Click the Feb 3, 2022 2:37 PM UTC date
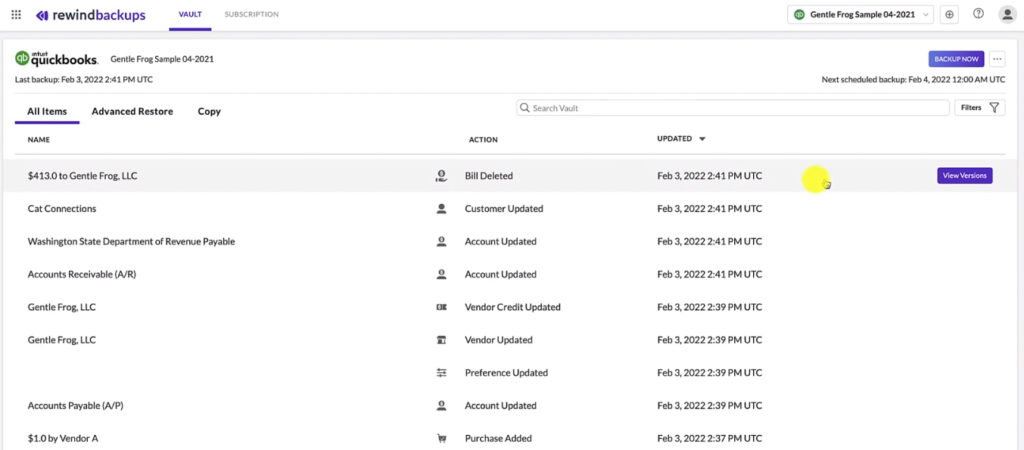Screen dimensions: 1024x450 pyautogui.click(x=709, y=438)
